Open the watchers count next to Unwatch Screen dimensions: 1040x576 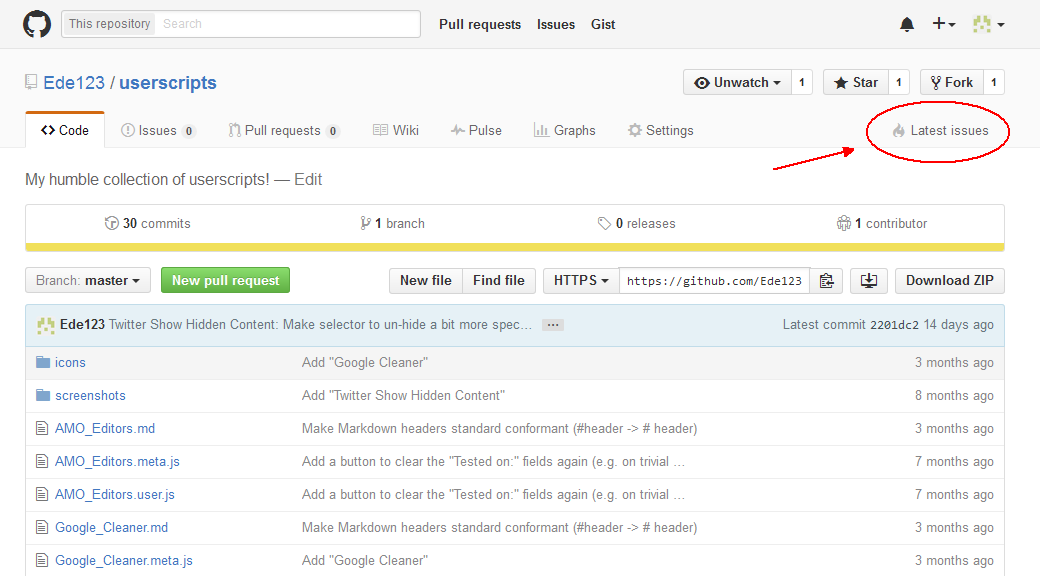point(802,82)
